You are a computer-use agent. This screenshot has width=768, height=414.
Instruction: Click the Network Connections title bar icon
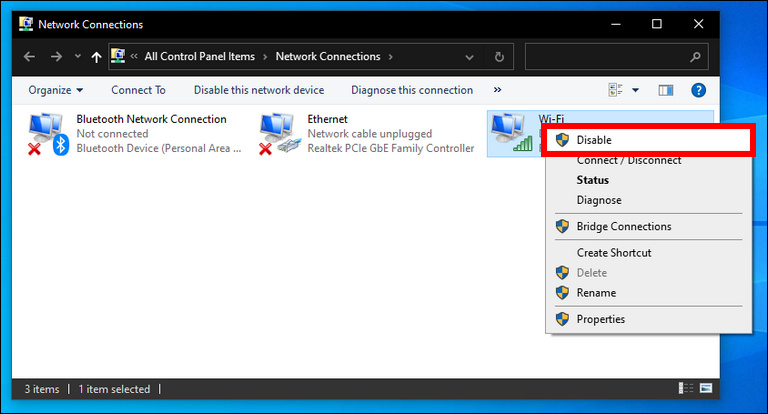pyautogui.click(x=25, y=24)
